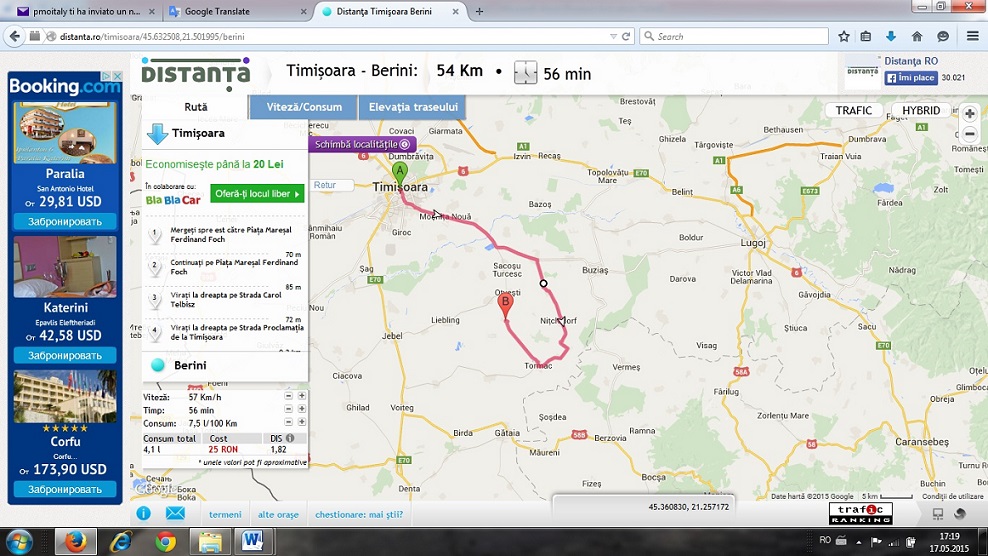988x556 pixels.
Task: Increase the Timp value with plus
Action: 302,409
